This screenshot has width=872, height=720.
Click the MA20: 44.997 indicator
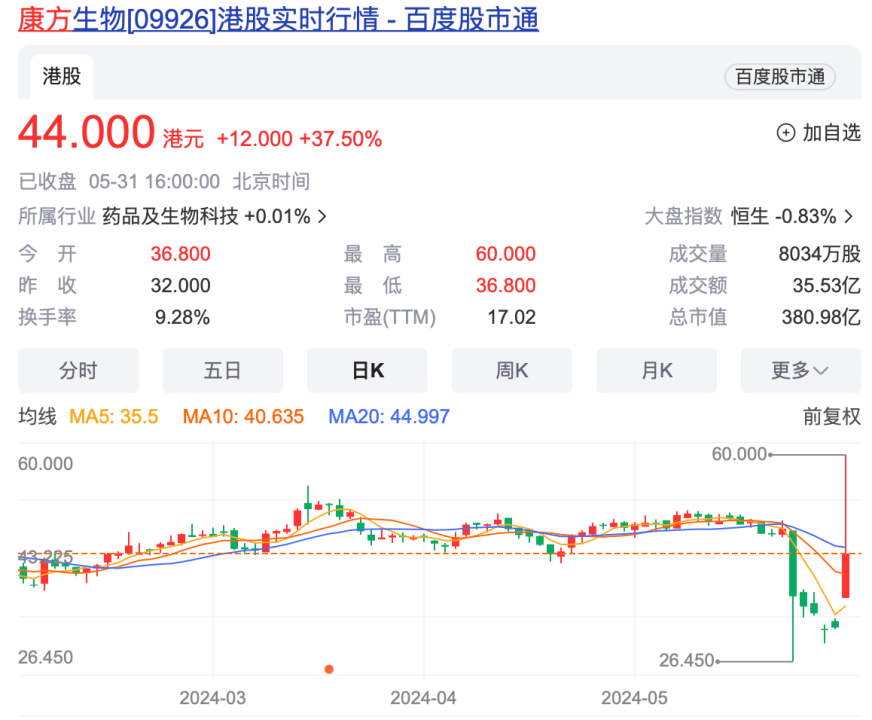(389, 416)
